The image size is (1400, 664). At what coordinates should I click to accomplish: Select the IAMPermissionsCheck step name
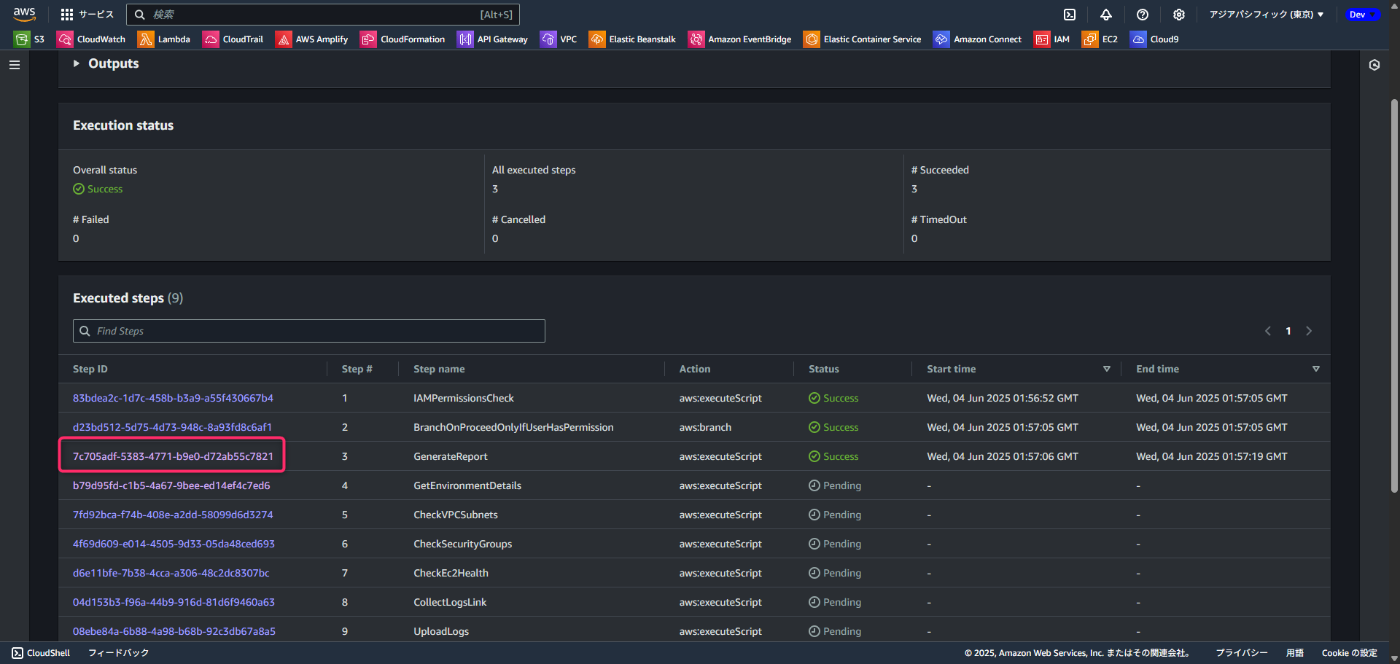(x=463, y=398)
